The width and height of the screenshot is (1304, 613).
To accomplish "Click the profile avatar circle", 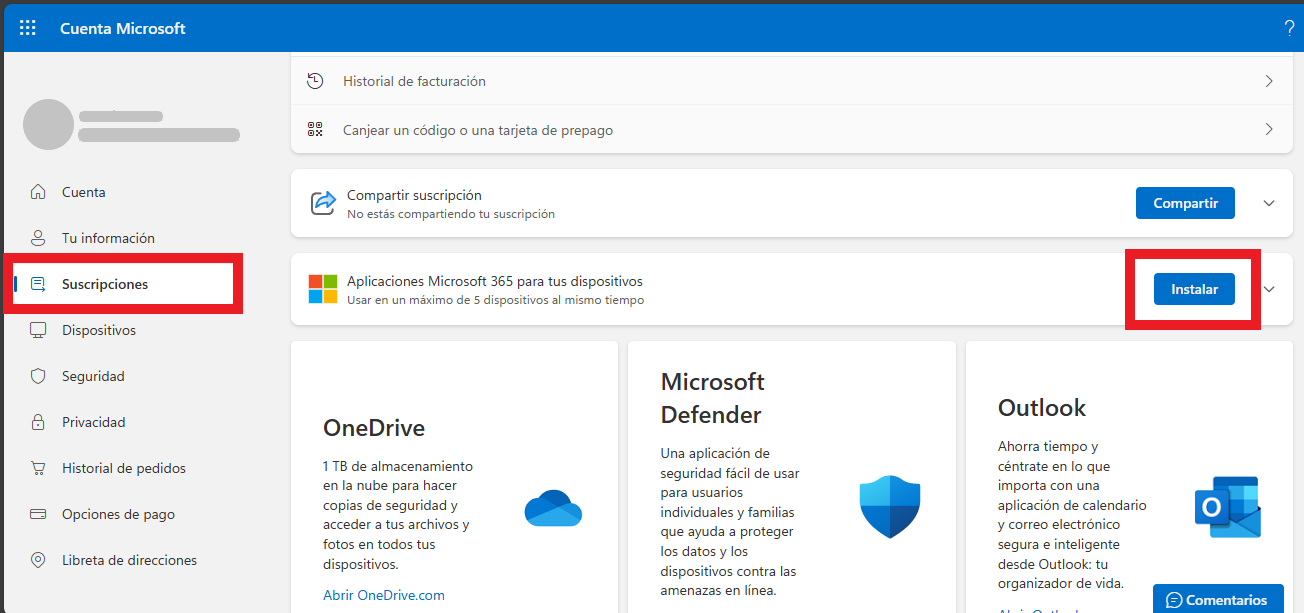I will [x=48, y=125].
